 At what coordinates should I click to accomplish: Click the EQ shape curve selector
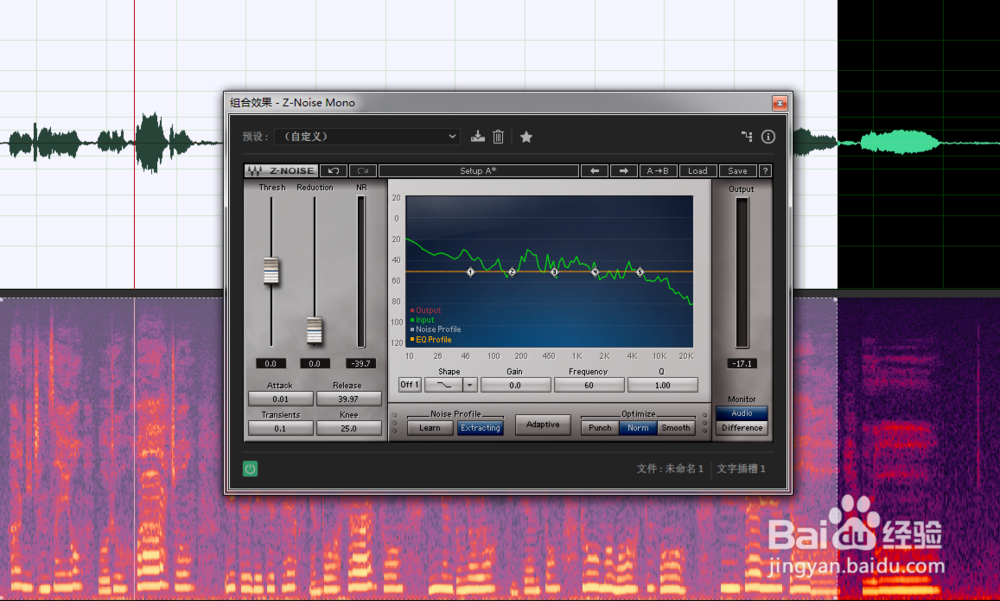pos(443,385)
